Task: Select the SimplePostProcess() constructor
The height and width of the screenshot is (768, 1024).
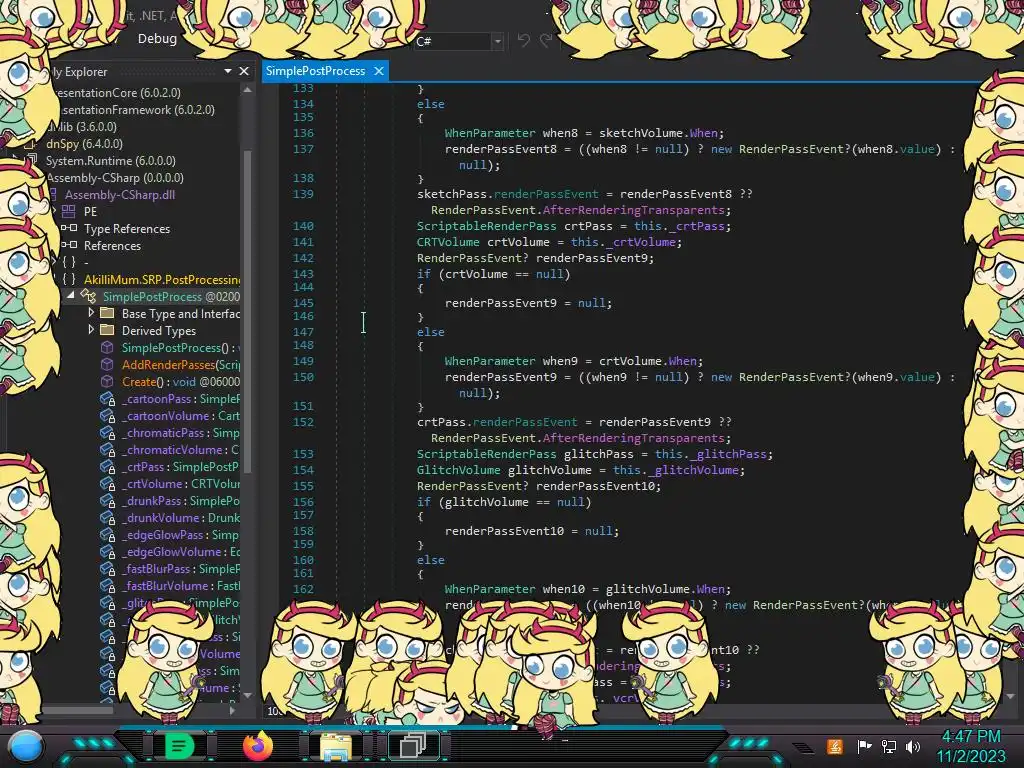Action: [181, 347]
